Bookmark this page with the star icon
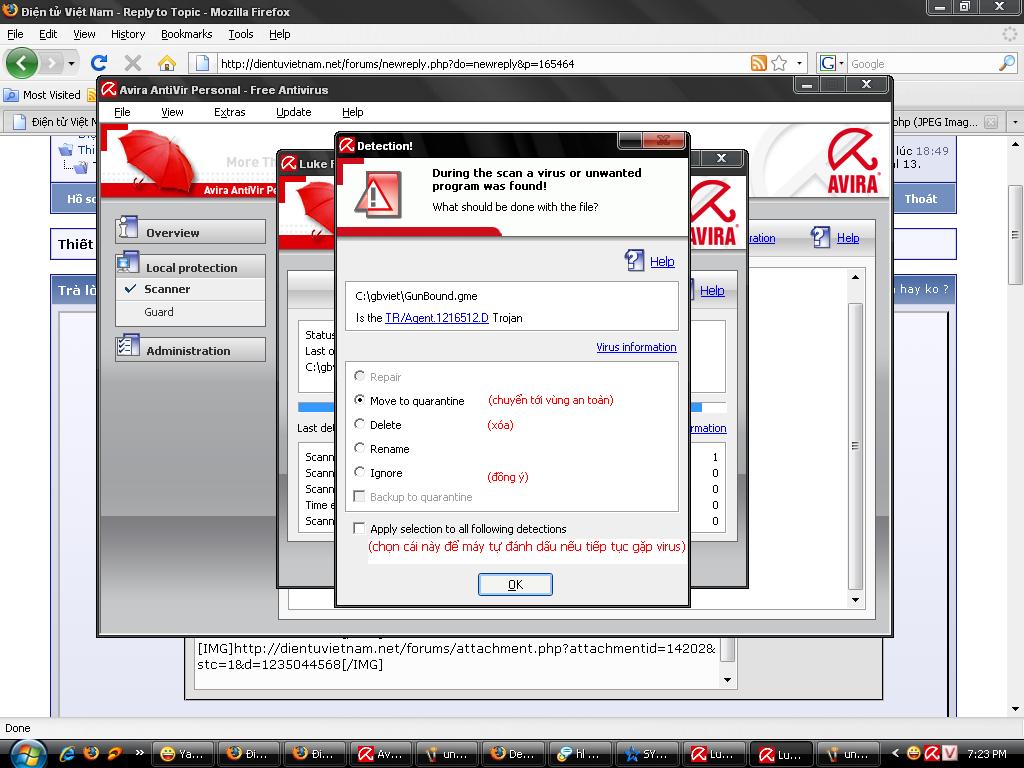The image size is (1024, 768). coord(779,63)
